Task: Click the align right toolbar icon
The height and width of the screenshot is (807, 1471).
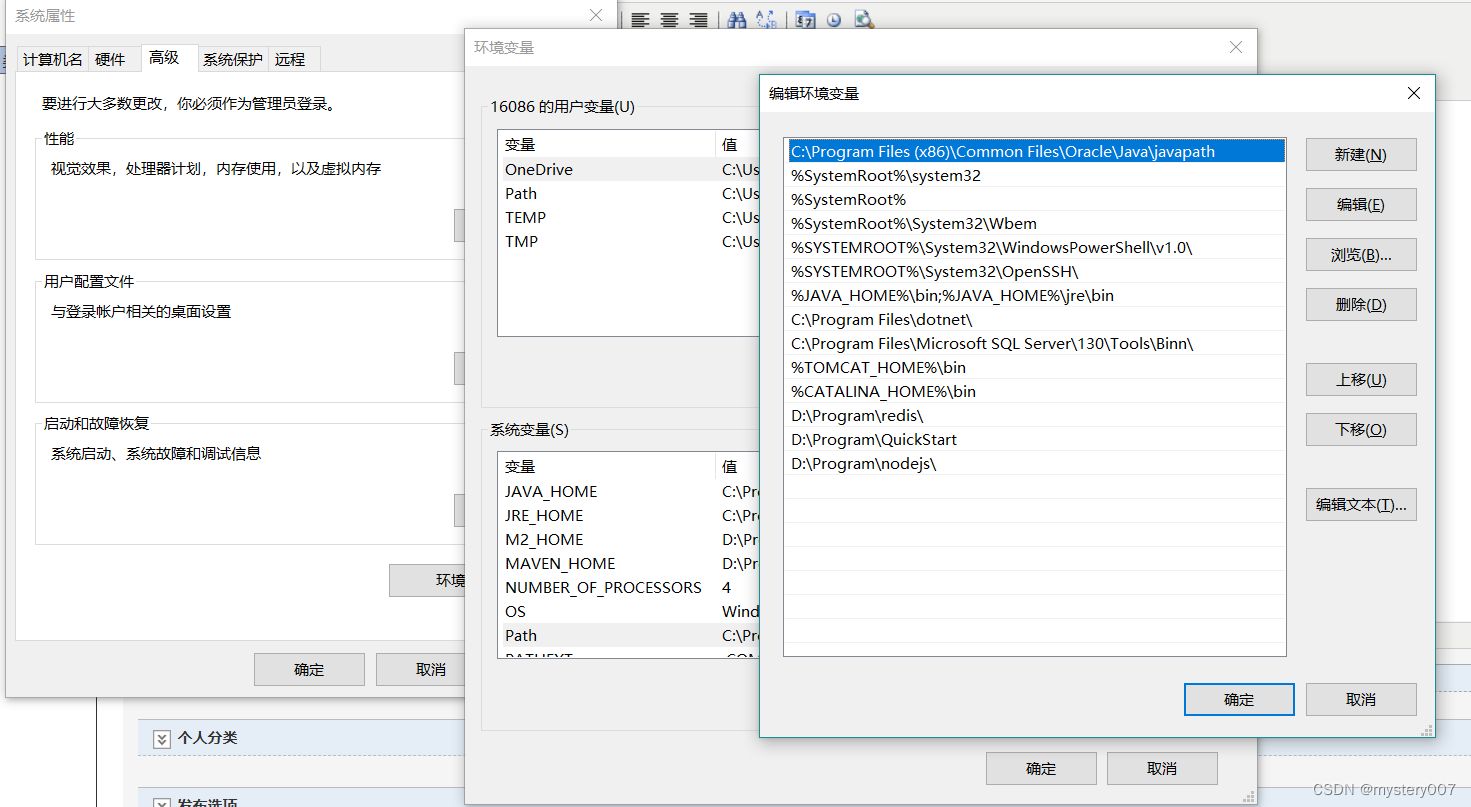Action: (x=698, y=19)
